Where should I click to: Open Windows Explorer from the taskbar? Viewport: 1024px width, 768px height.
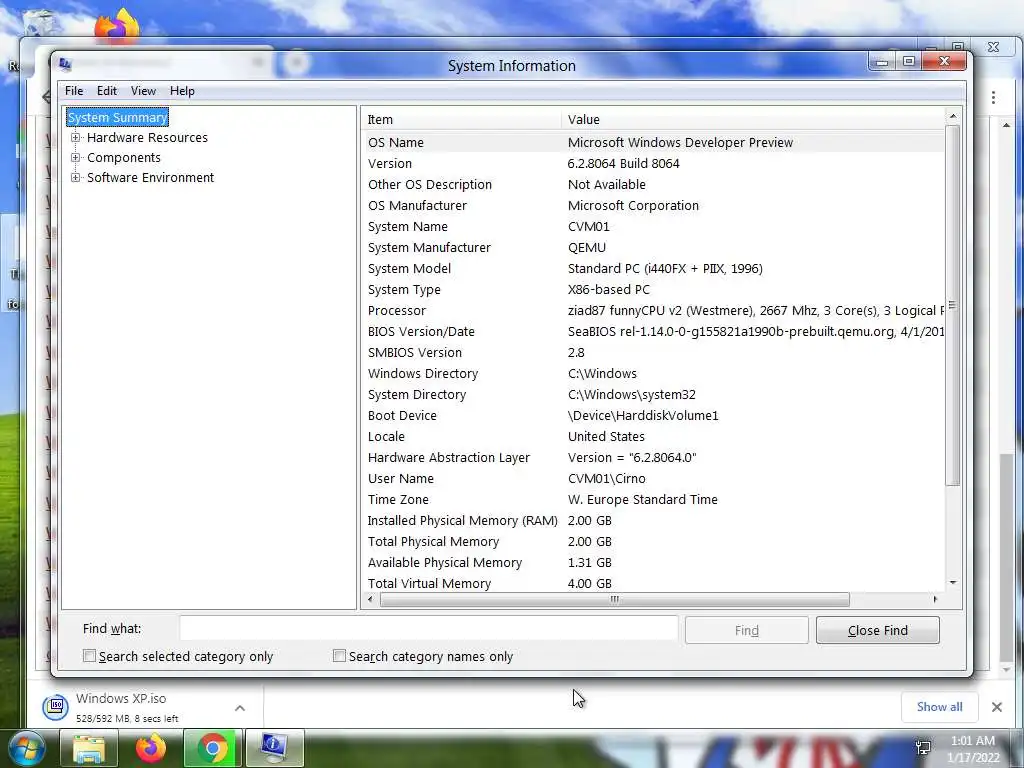pyautogui.click(x=89, y=748)
